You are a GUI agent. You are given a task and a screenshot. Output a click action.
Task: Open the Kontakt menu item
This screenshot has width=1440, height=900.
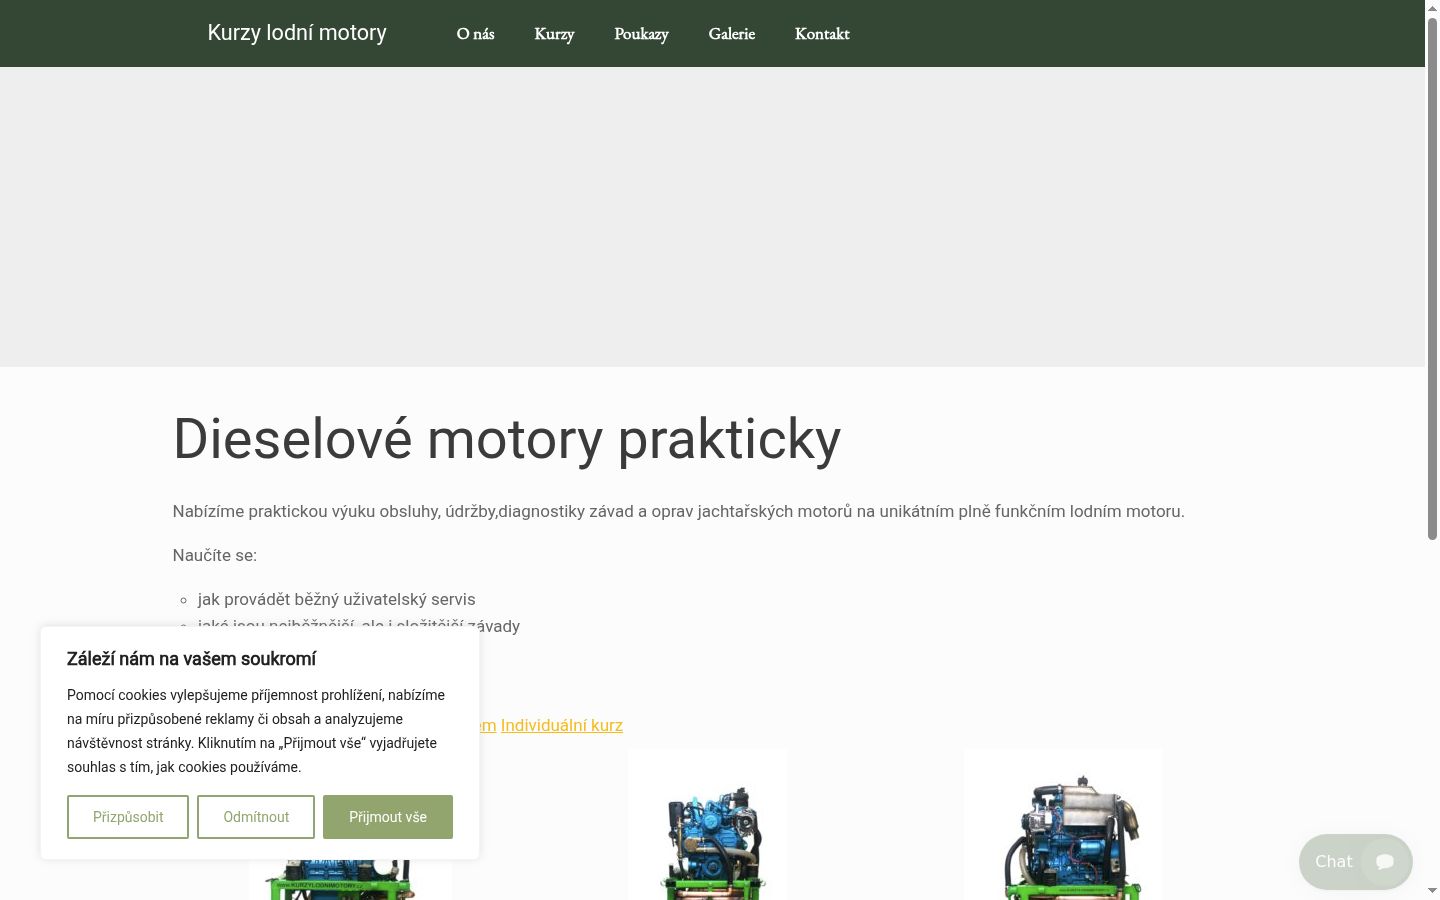coord(822,34)
